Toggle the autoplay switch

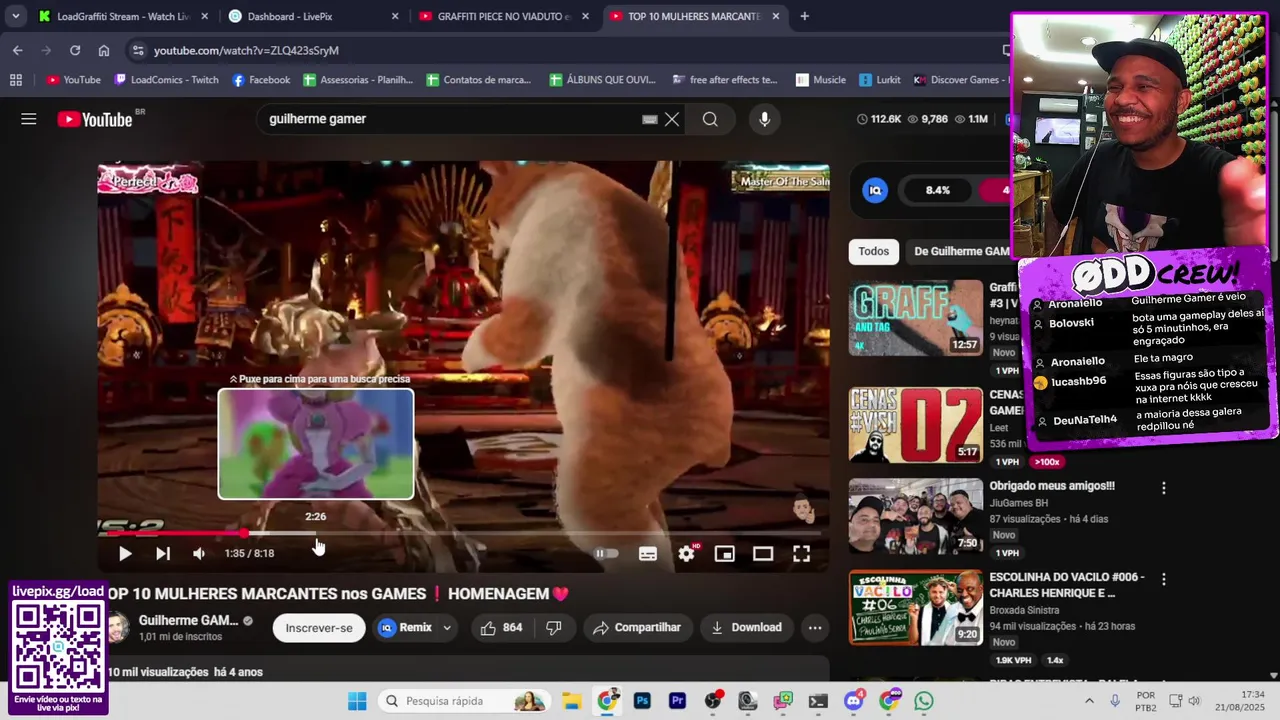tap(607, 553)
